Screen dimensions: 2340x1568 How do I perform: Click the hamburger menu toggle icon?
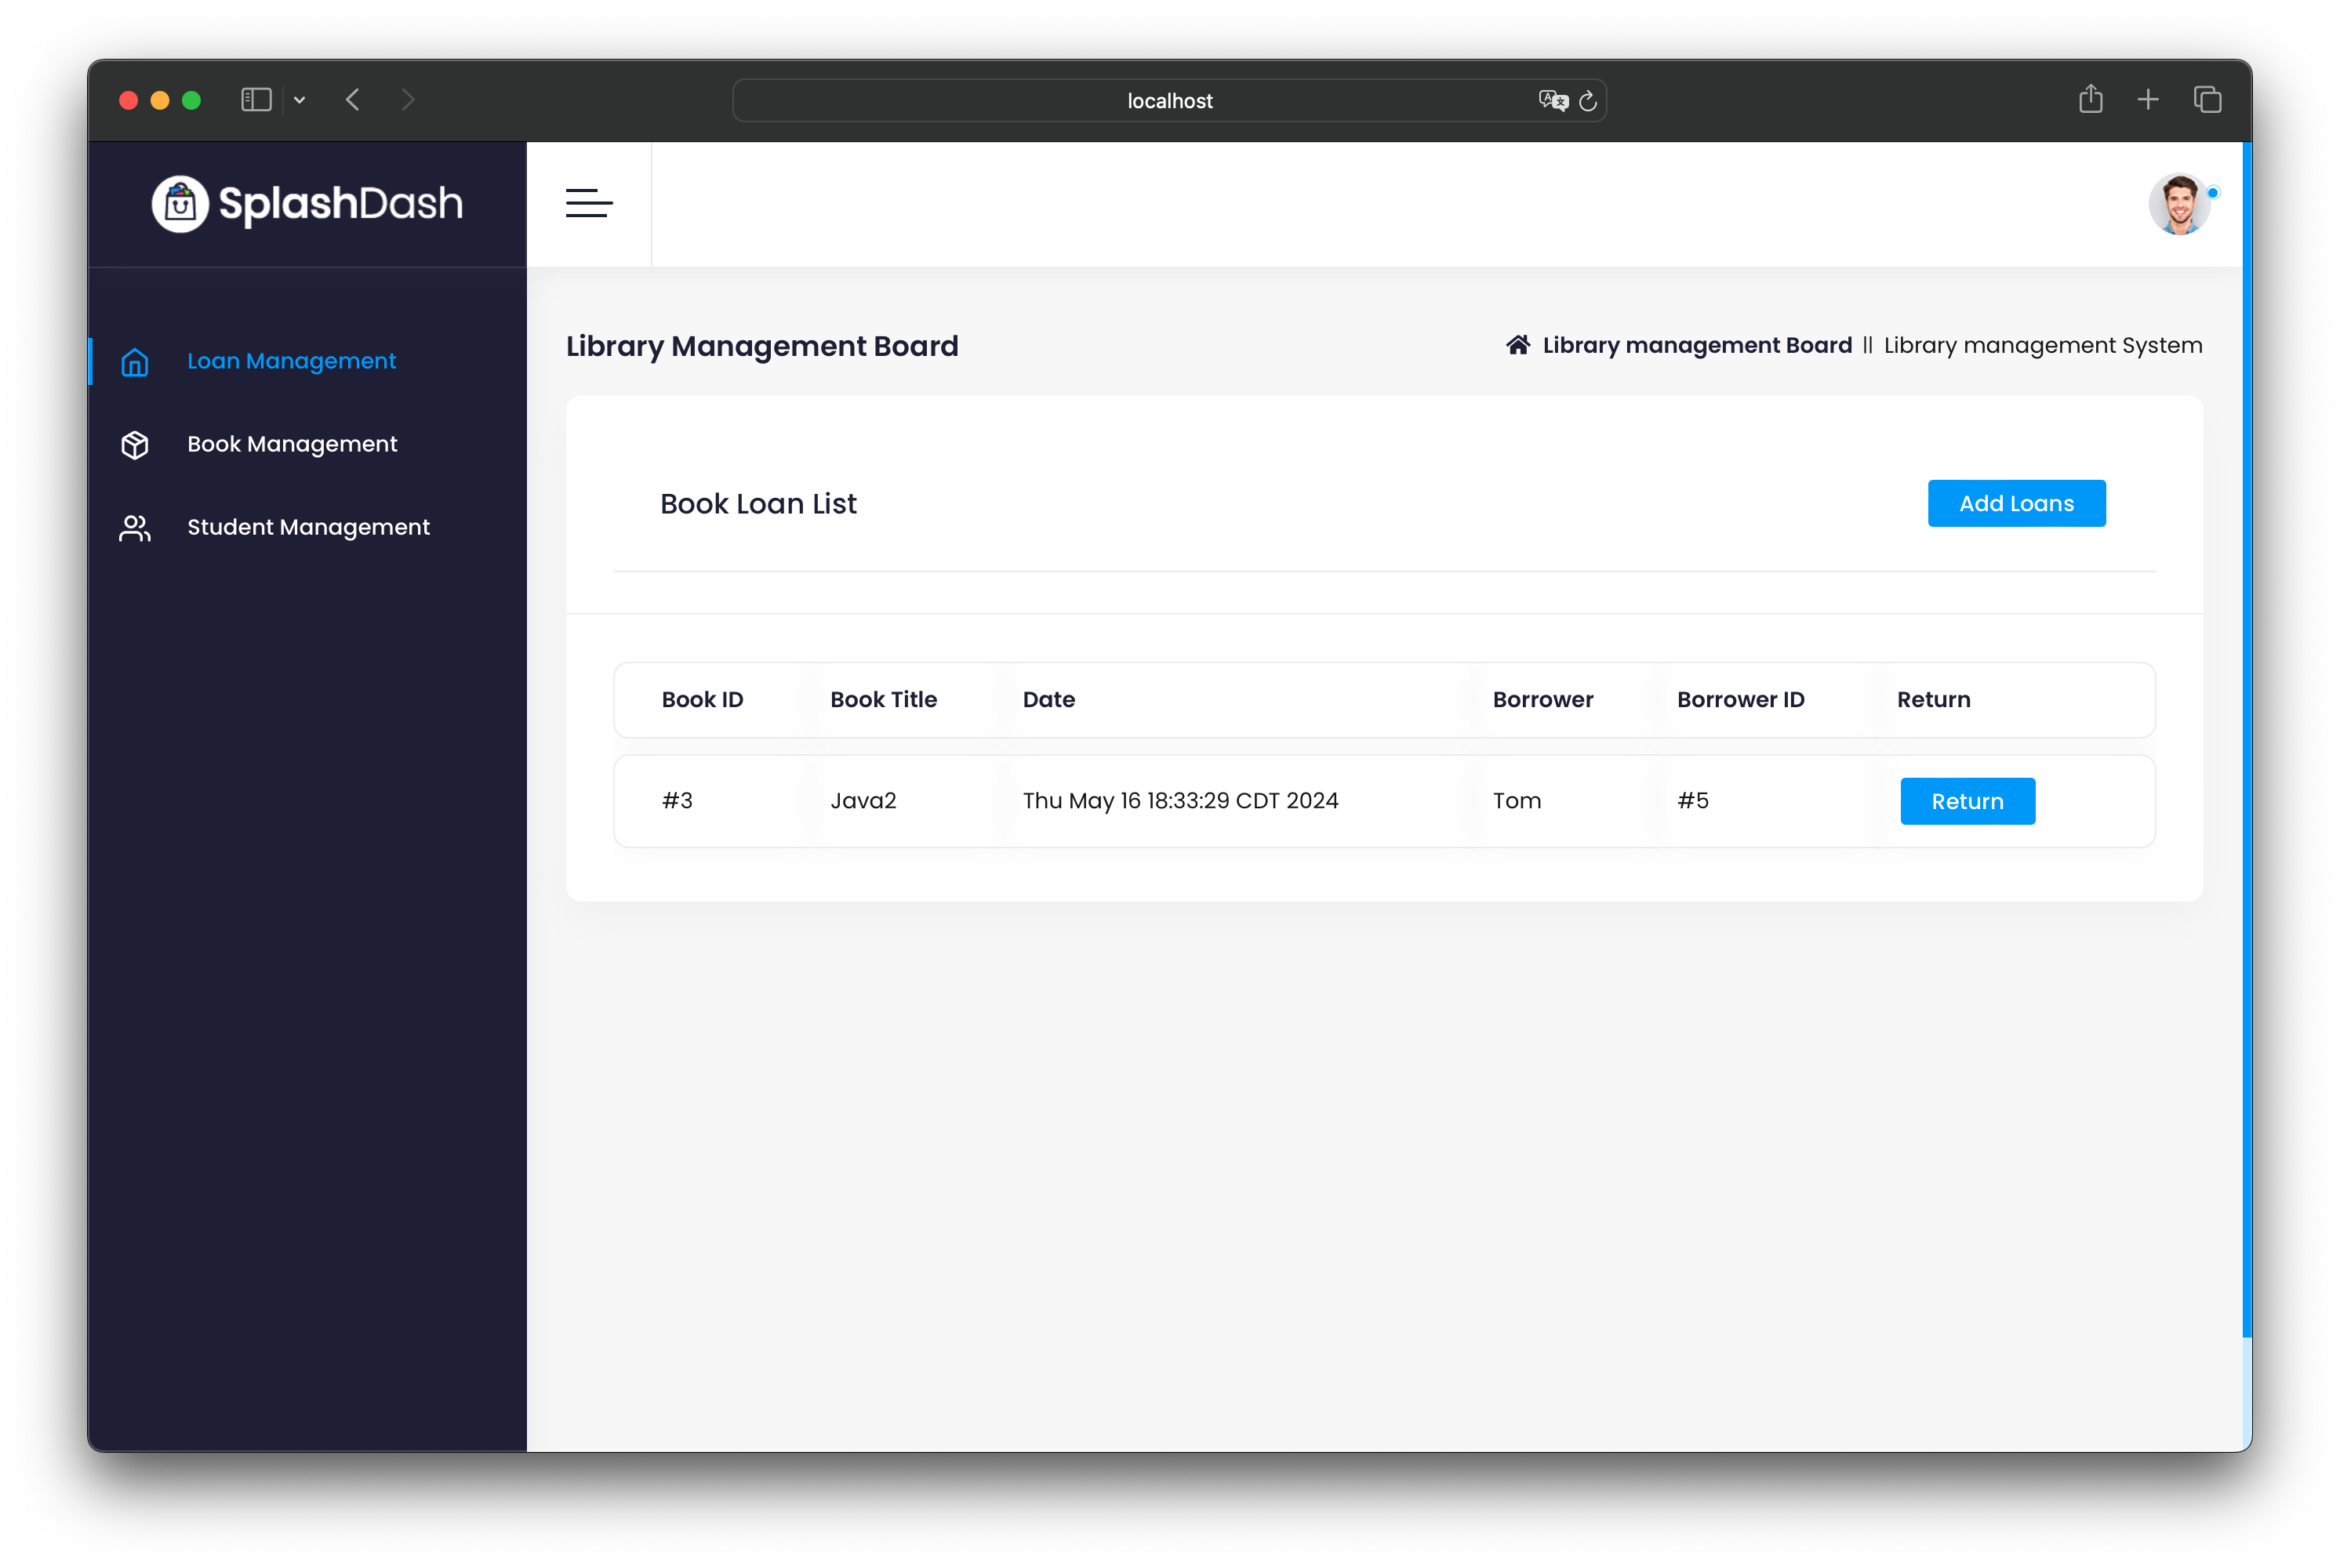590,203
